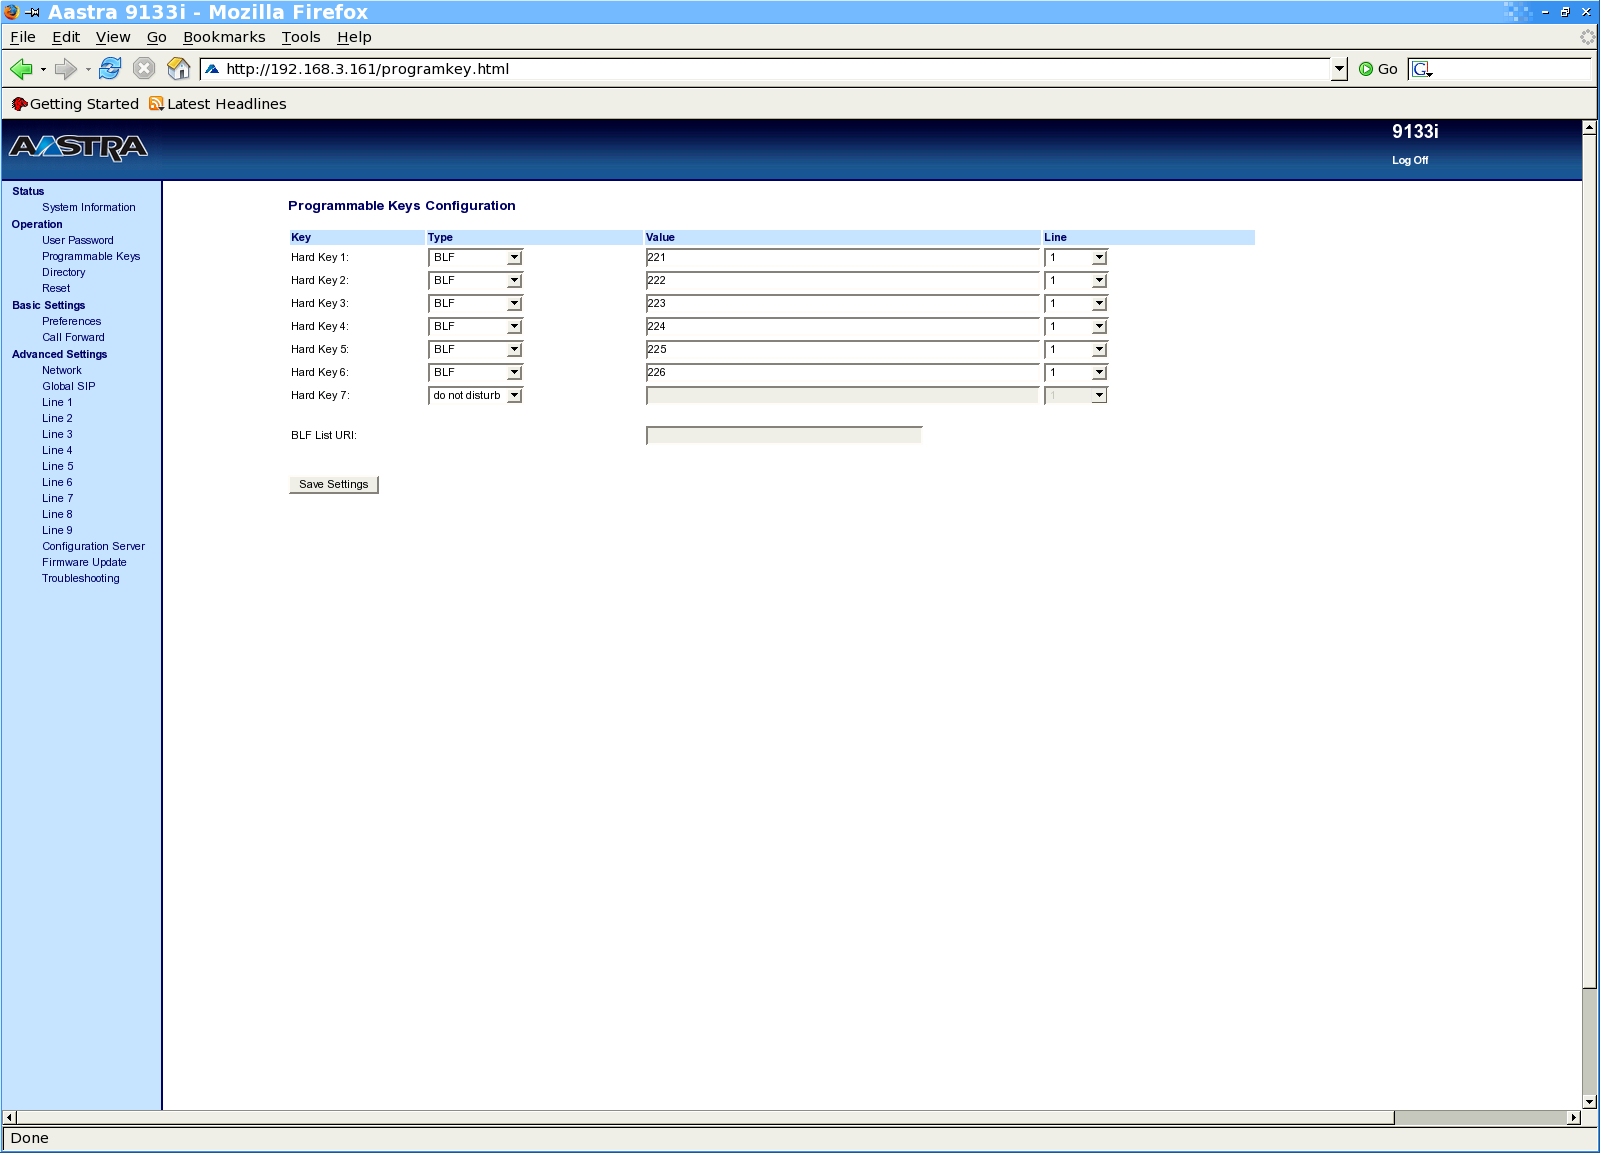
Task: Open System Information in the sidebar
Action: 89,208
